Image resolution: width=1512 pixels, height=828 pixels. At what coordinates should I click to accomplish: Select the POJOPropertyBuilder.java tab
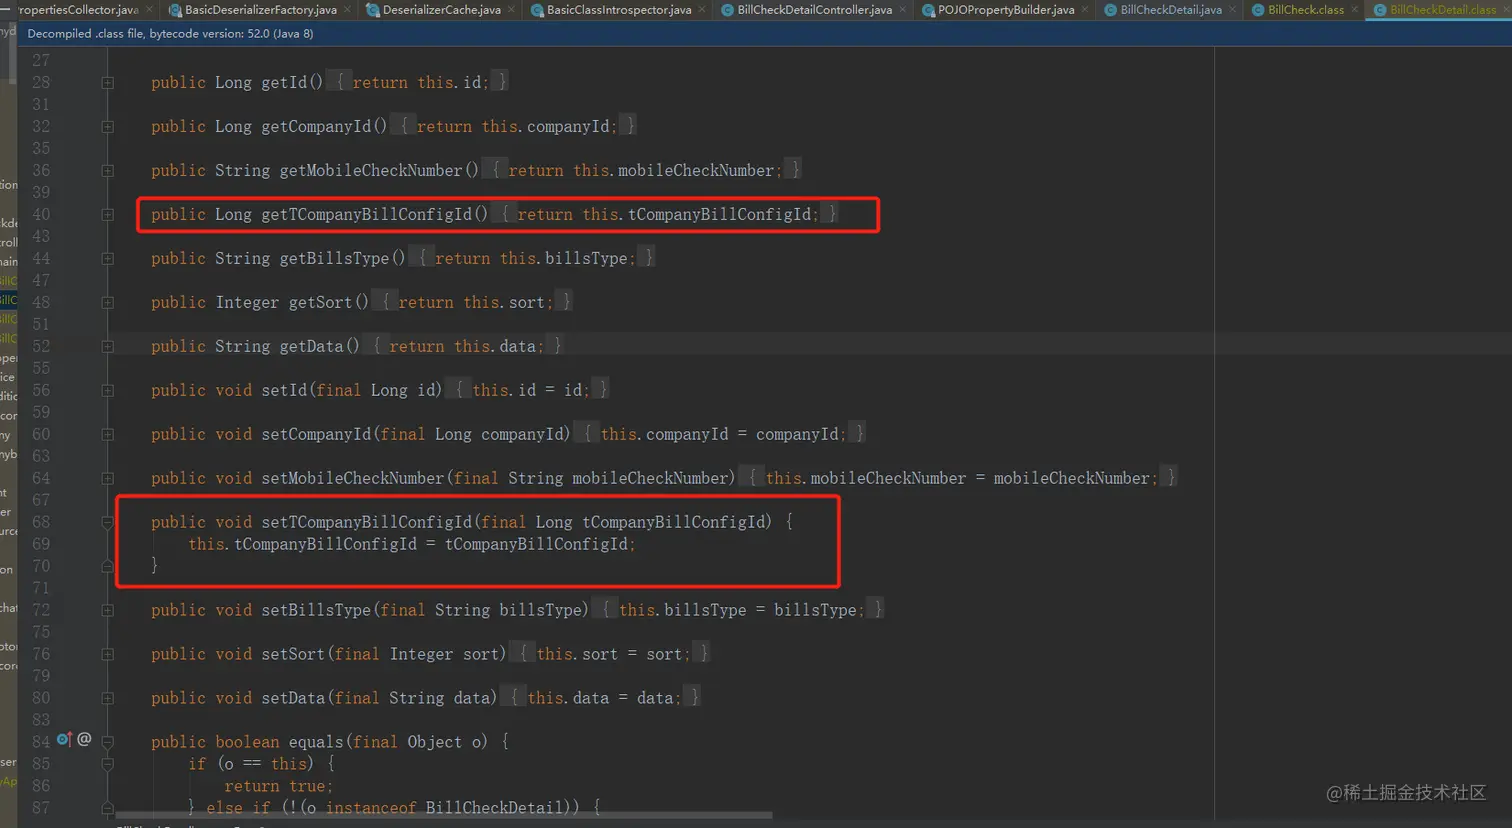1006,10
